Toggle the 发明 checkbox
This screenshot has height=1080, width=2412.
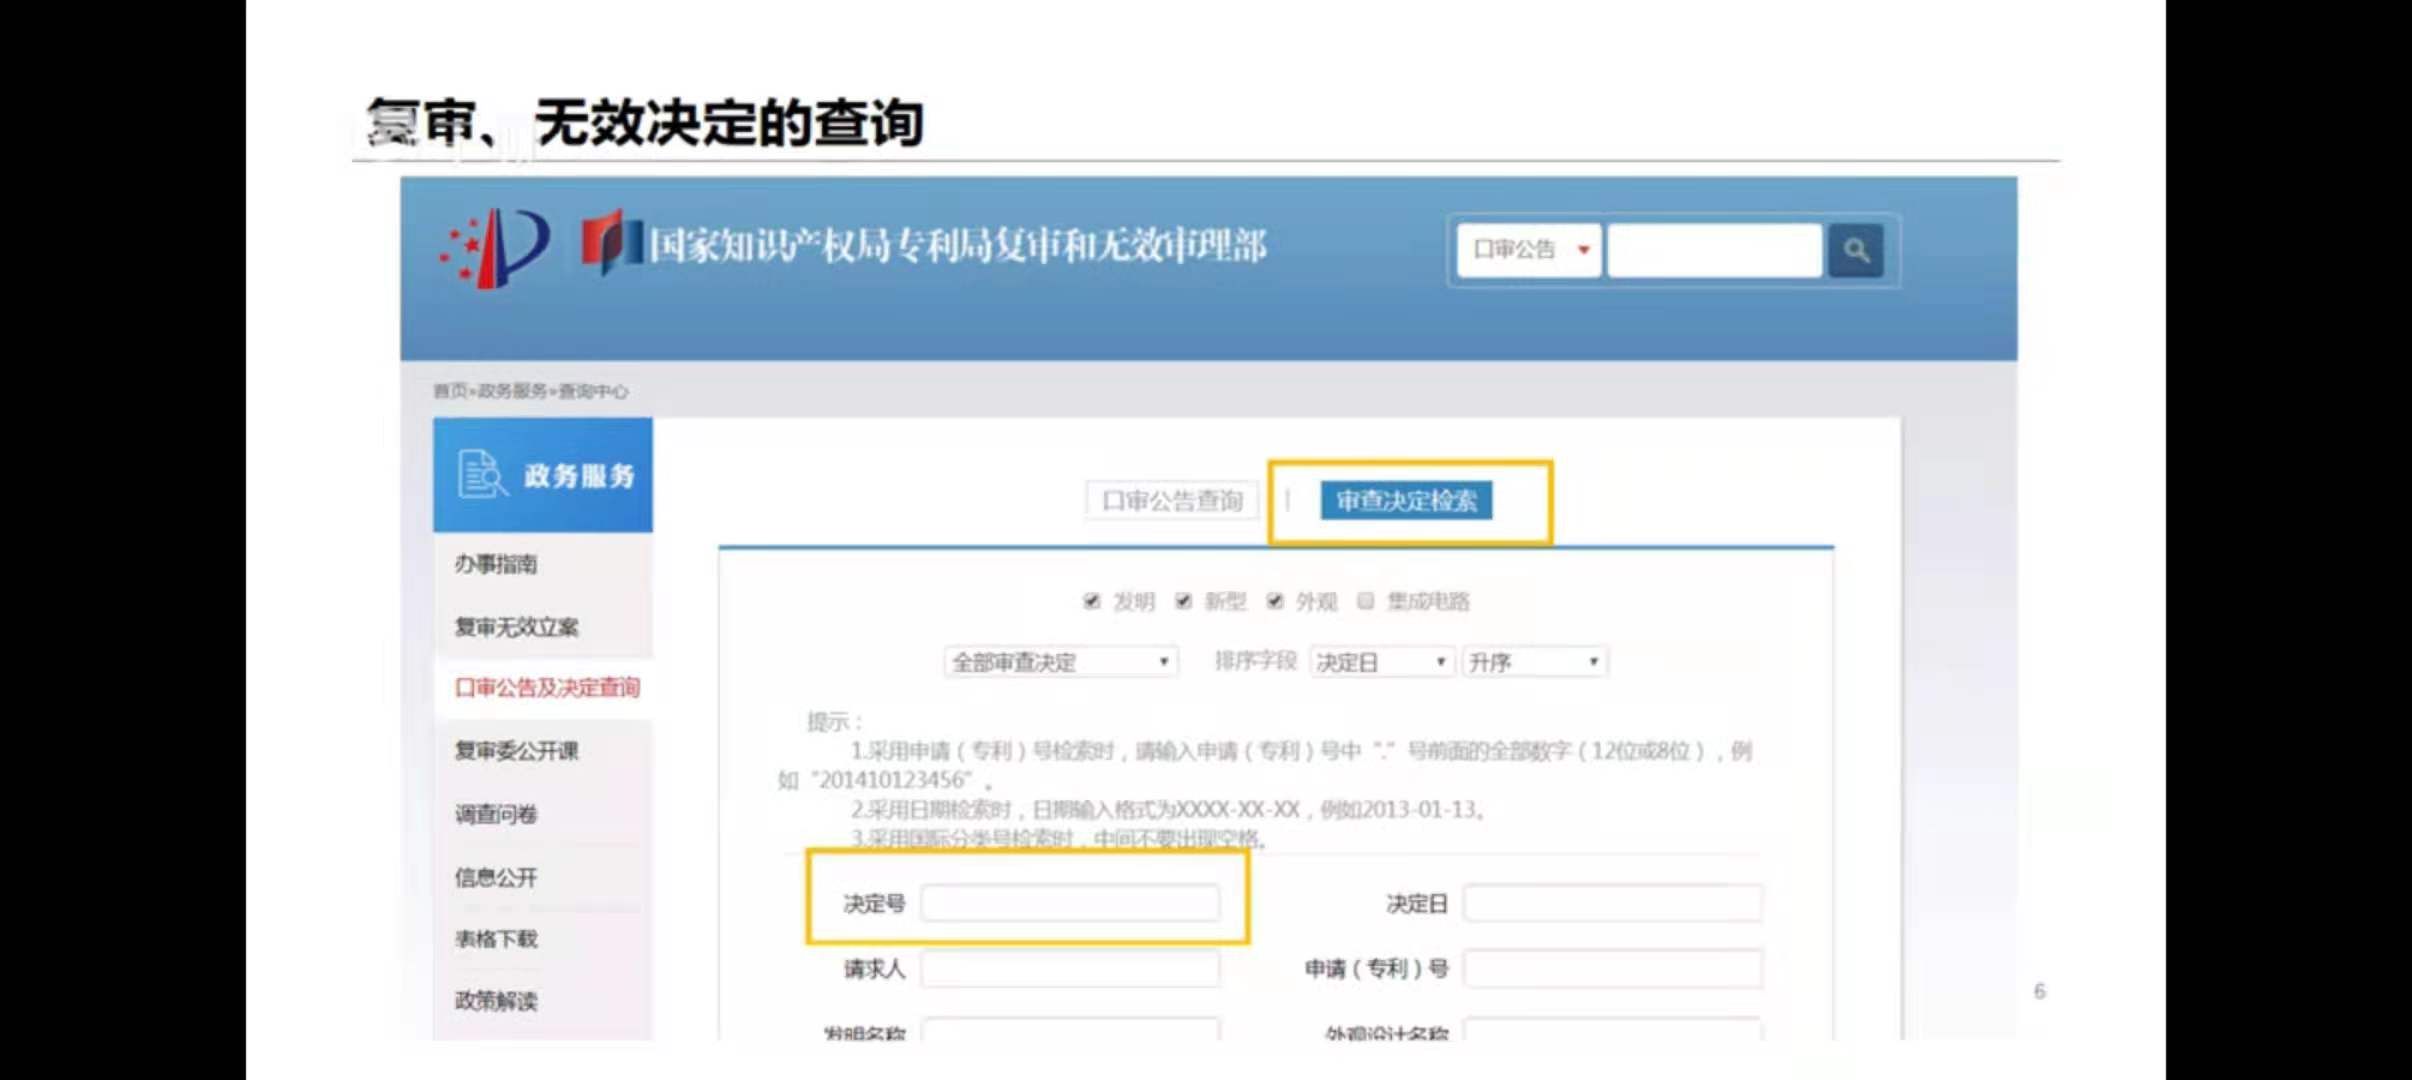coord(1091,601)
